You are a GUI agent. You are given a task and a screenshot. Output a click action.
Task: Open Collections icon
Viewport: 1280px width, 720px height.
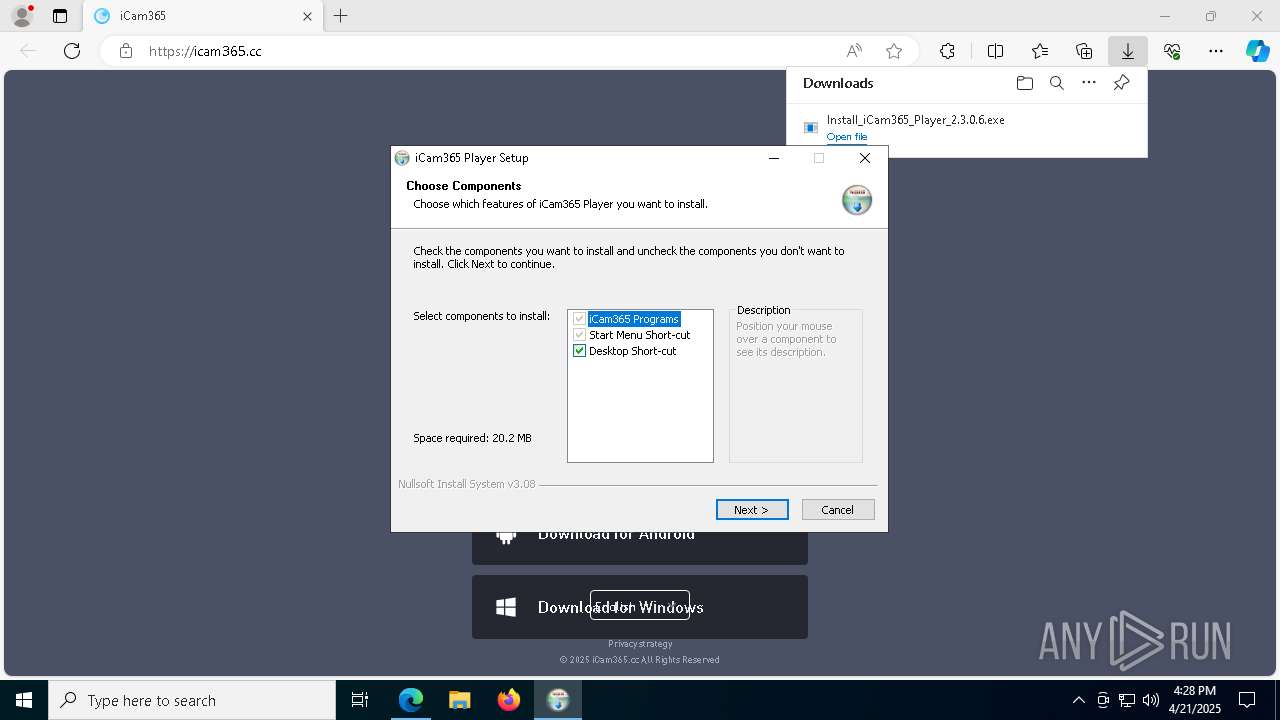[x=1084, y=51]
